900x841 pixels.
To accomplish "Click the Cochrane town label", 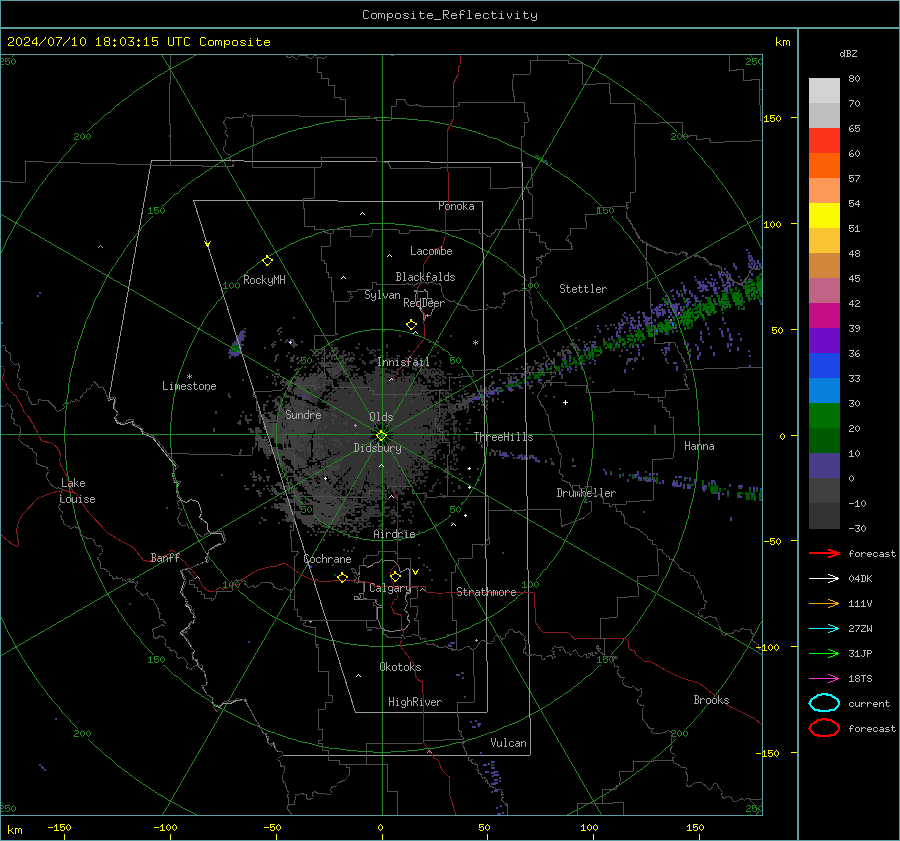I will [327, 559].
